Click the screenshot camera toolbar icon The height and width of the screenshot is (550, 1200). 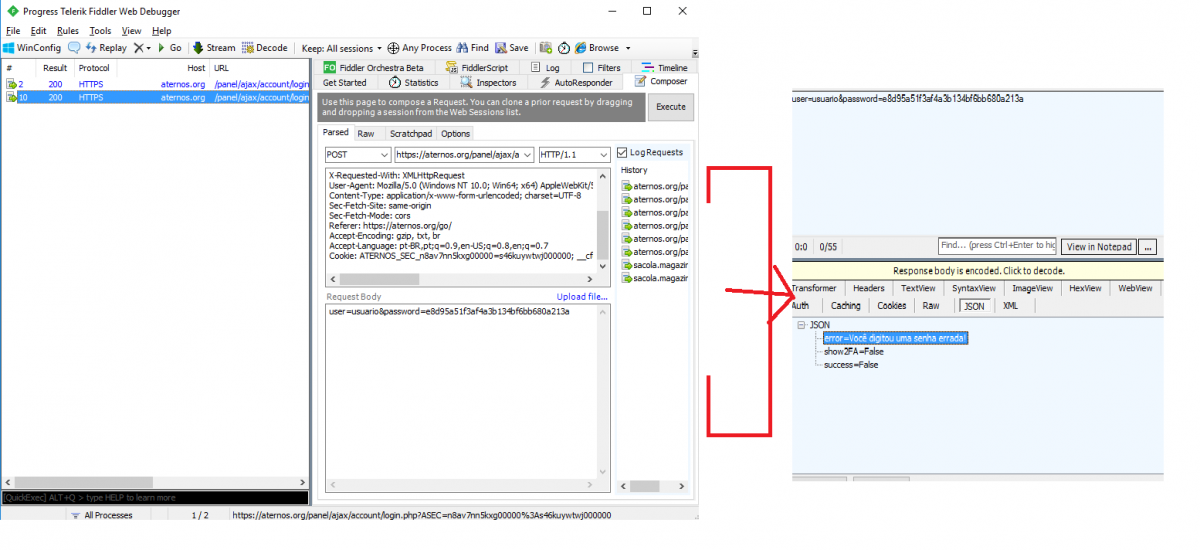coord(546,48)
